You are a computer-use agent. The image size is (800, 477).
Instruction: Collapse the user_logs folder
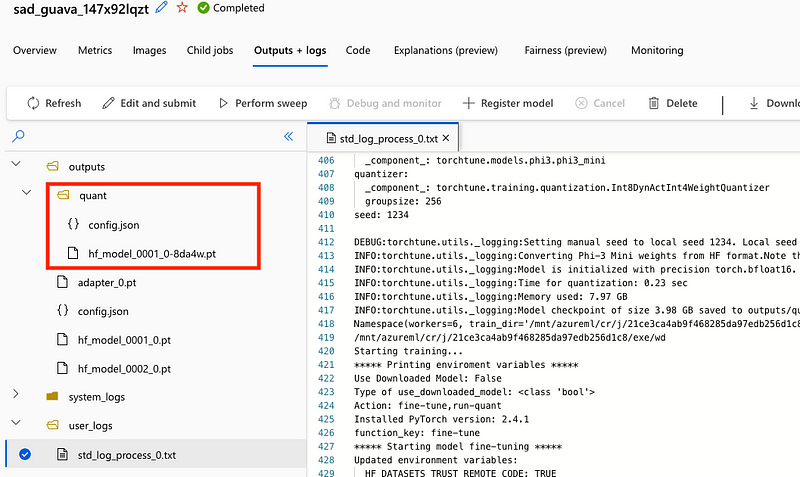(16, 425)
